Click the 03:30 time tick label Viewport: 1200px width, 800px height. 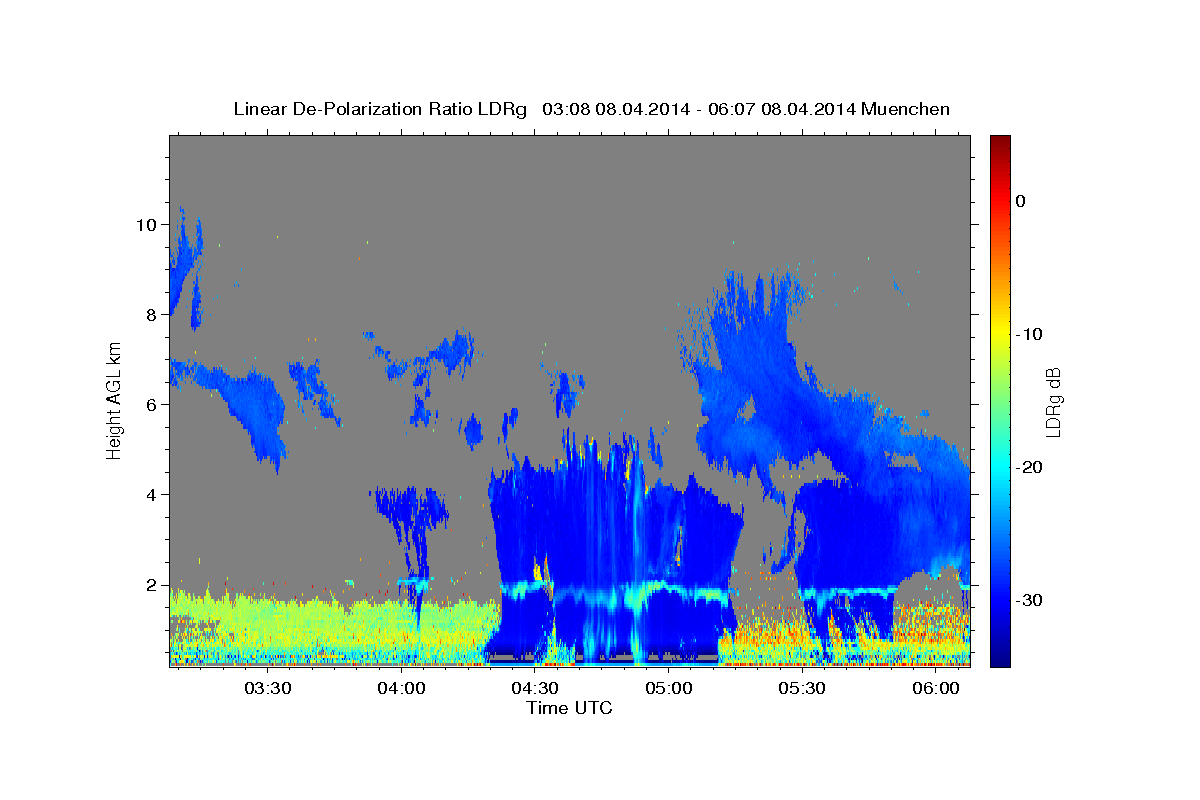268,689
